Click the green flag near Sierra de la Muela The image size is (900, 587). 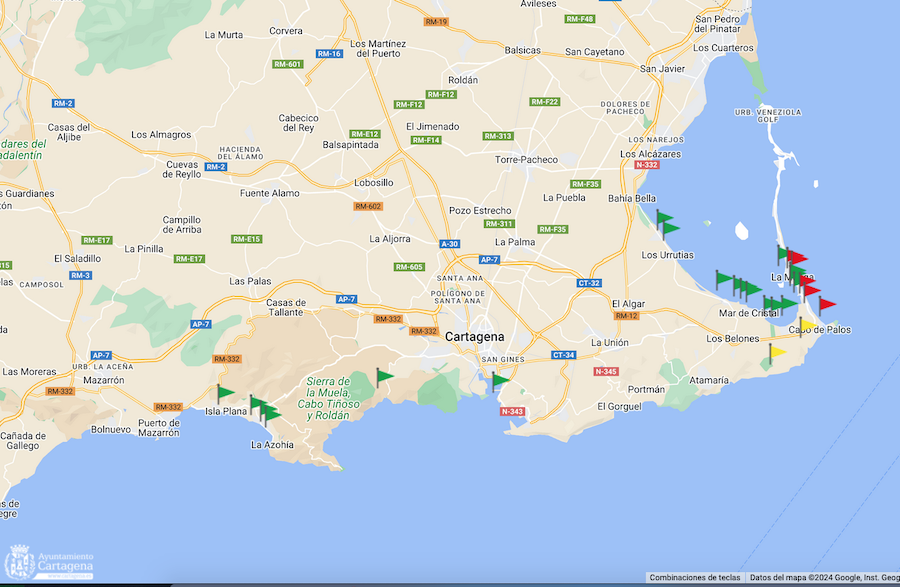tap(384, 376)
